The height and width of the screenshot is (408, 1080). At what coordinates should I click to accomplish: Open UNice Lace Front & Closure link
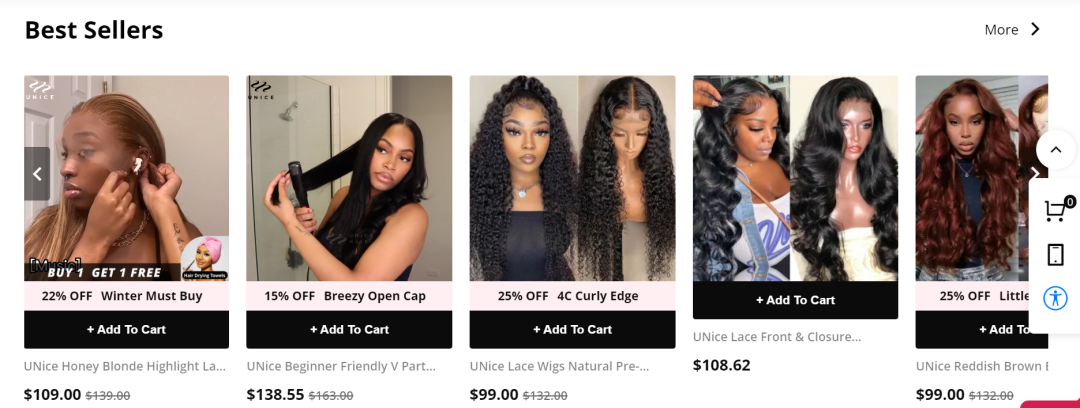pyautogui.click(x=777, y=337)
